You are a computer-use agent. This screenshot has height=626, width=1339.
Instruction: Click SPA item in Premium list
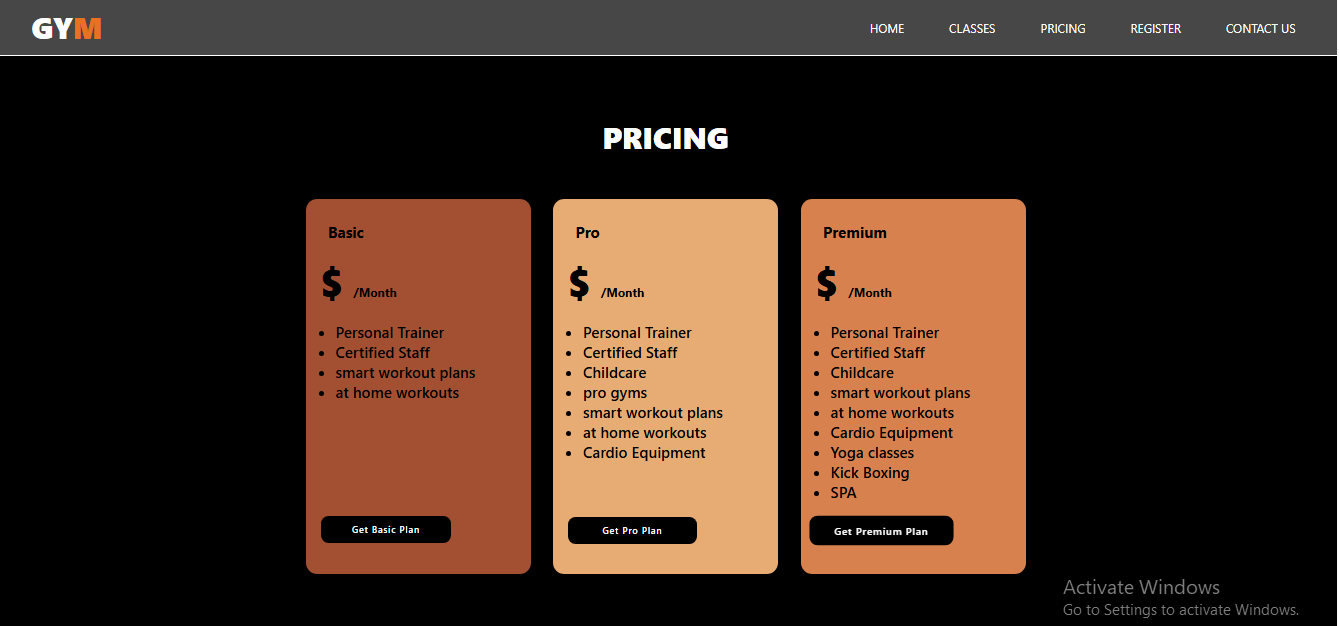click(843, 493)
